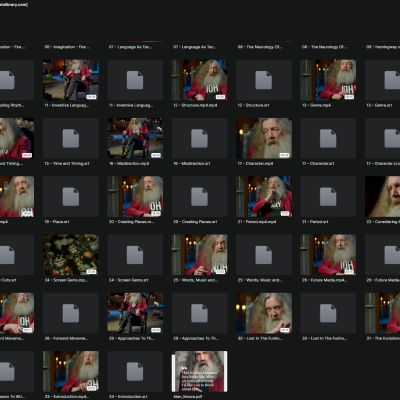
Task: Select the 19 - Place.srt file icon
Action: (x=71, y=197)
